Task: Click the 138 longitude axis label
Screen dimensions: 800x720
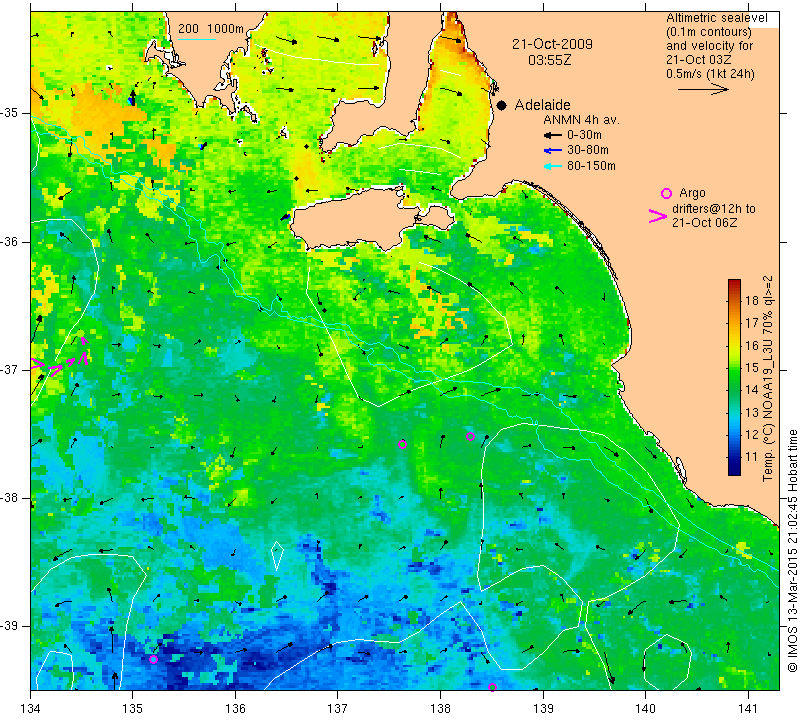Action: [x=440, y=708]
